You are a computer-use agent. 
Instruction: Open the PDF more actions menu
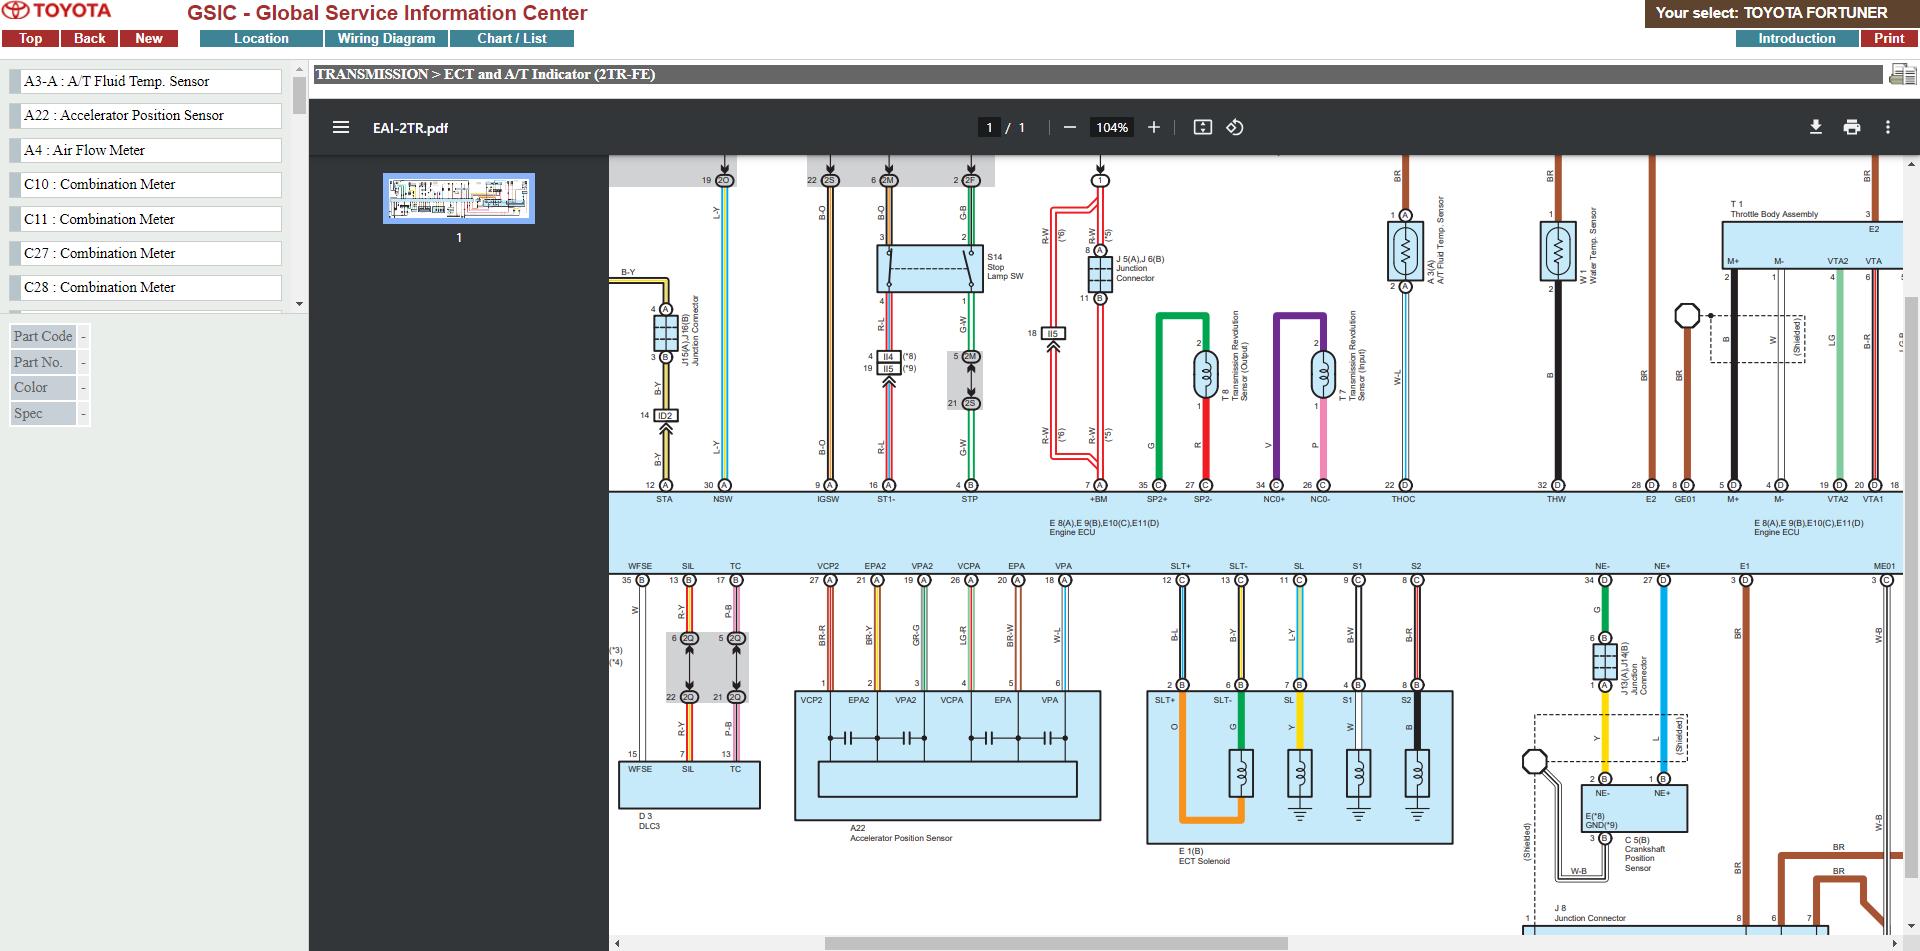tap(1888, 127)
